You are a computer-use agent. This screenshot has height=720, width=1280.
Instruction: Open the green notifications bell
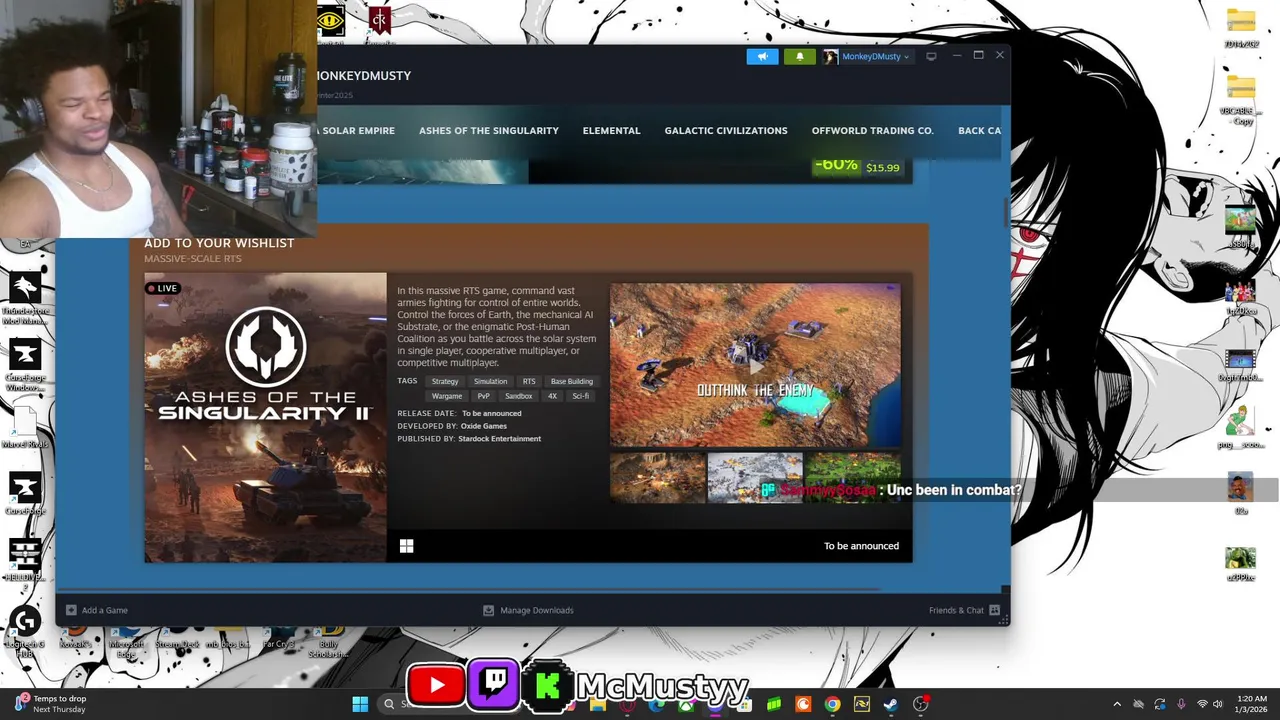coord(799,56)
